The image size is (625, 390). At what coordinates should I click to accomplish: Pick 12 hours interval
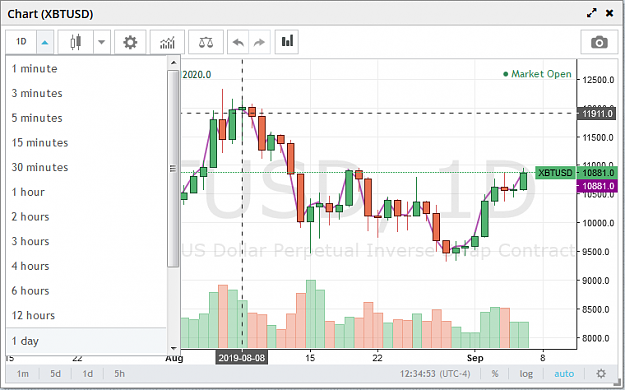click(x=86, y=316)
